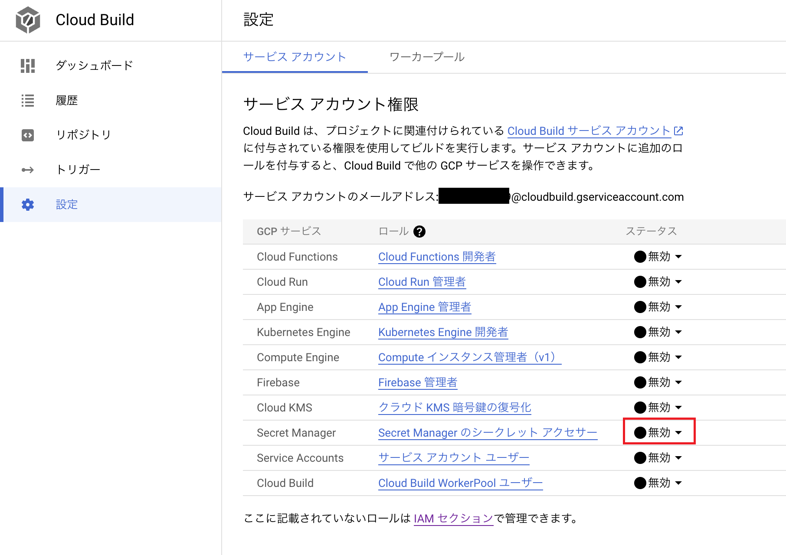
Task: Switch to the ワーカープール tab
Action: [427, 57]
